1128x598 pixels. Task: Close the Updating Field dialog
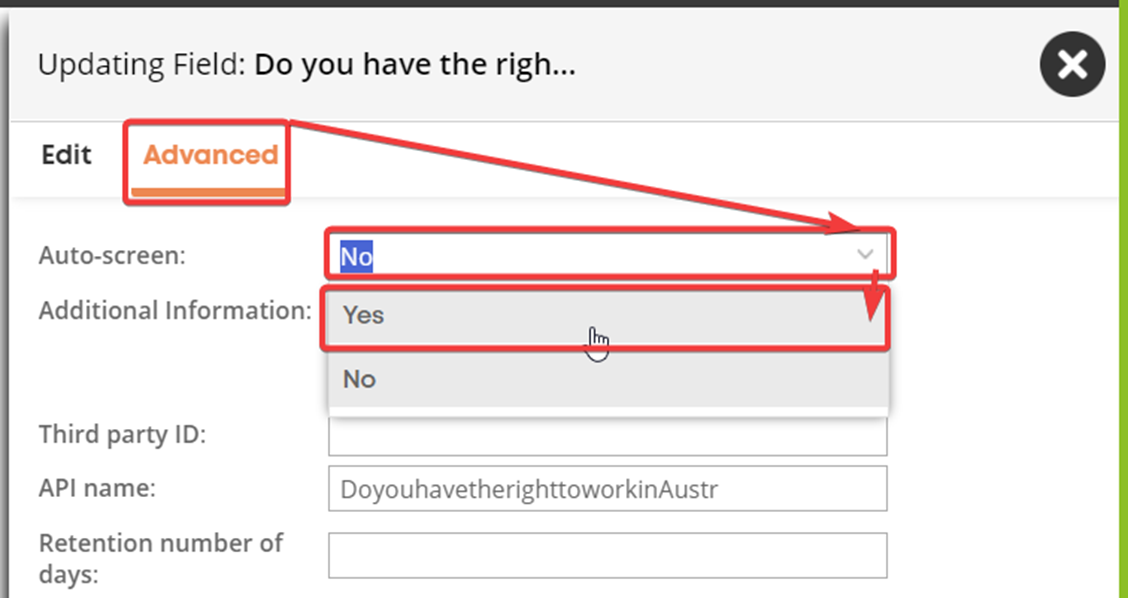click(x=1072, y=64)
